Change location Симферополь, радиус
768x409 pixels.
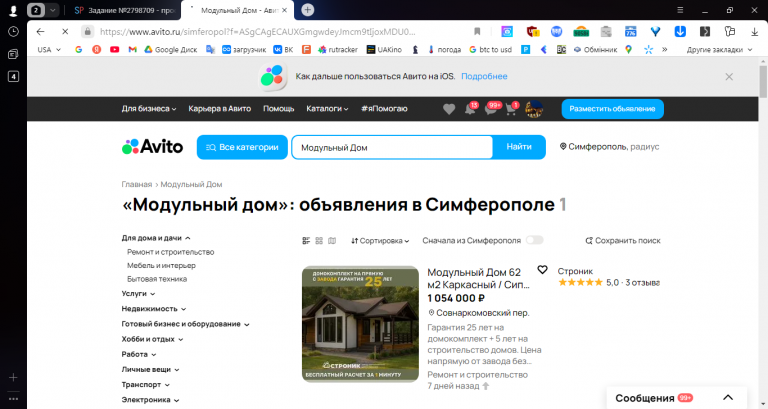(x=609, y=146)
